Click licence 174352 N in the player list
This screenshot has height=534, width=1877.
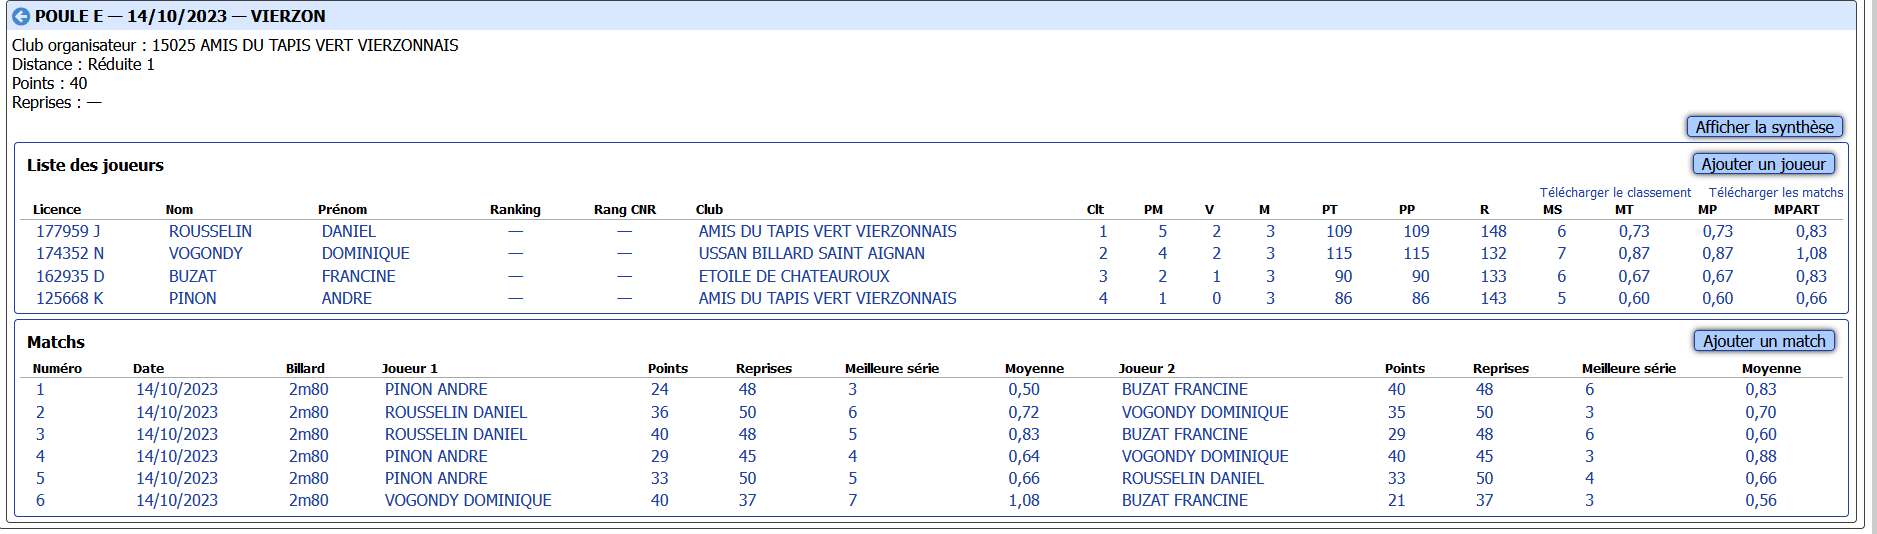70,253
